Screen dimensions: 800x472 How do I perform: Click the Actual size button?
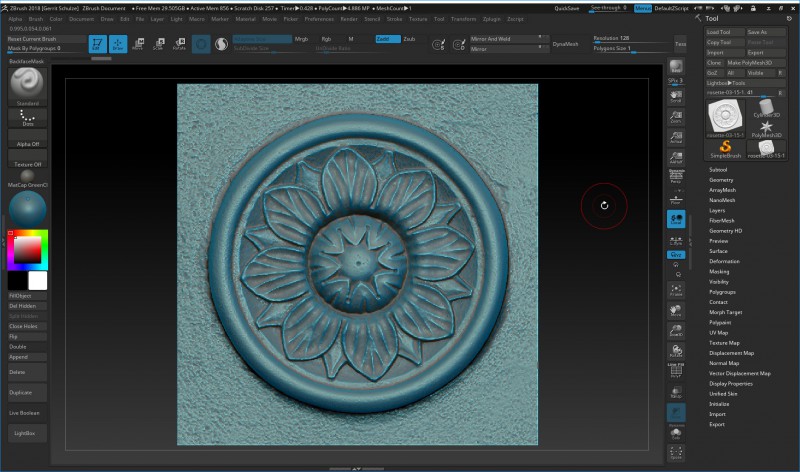[676, 137]
